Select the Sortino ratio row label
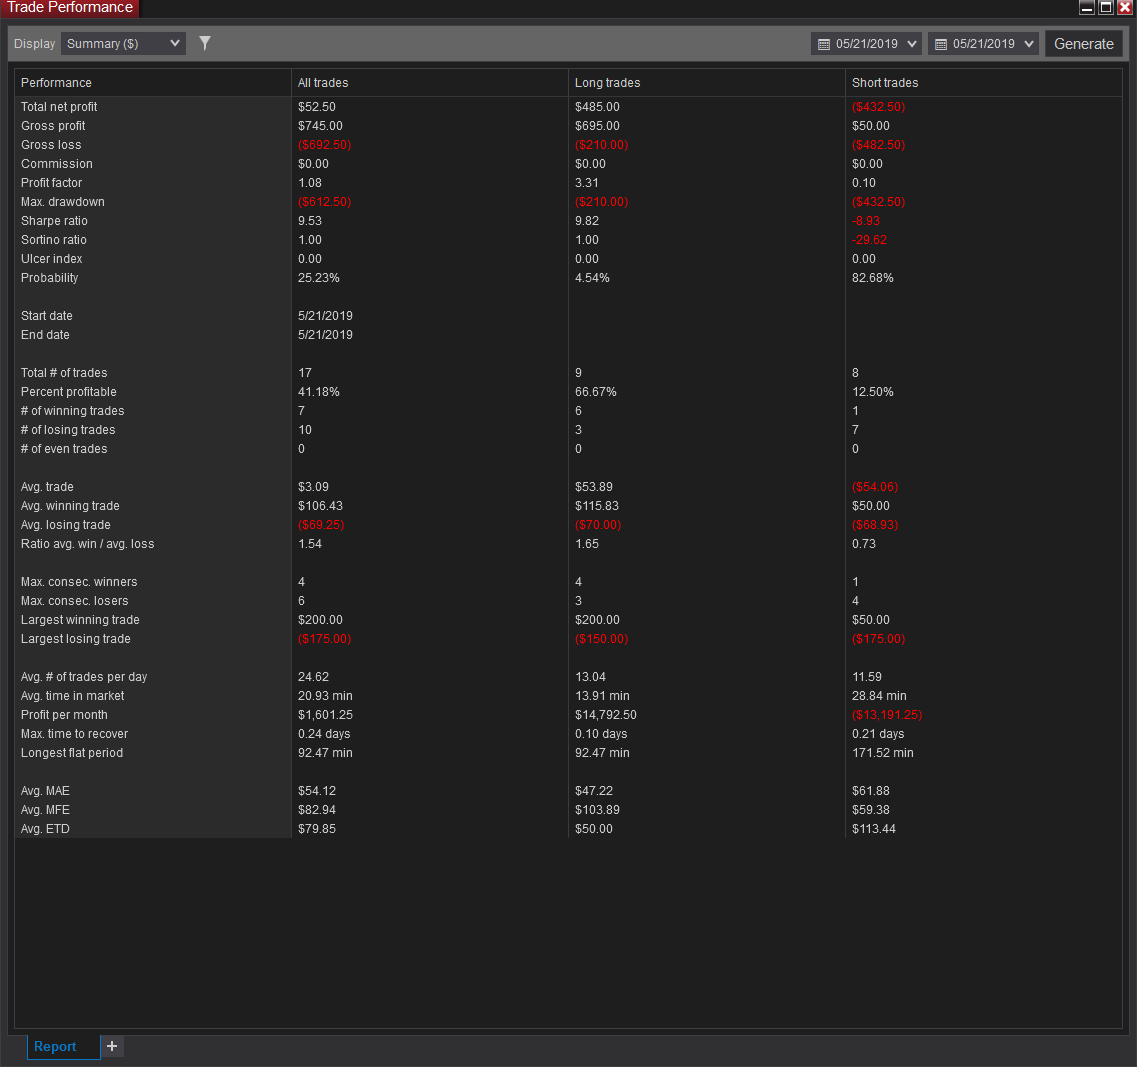 click(54, 239)
